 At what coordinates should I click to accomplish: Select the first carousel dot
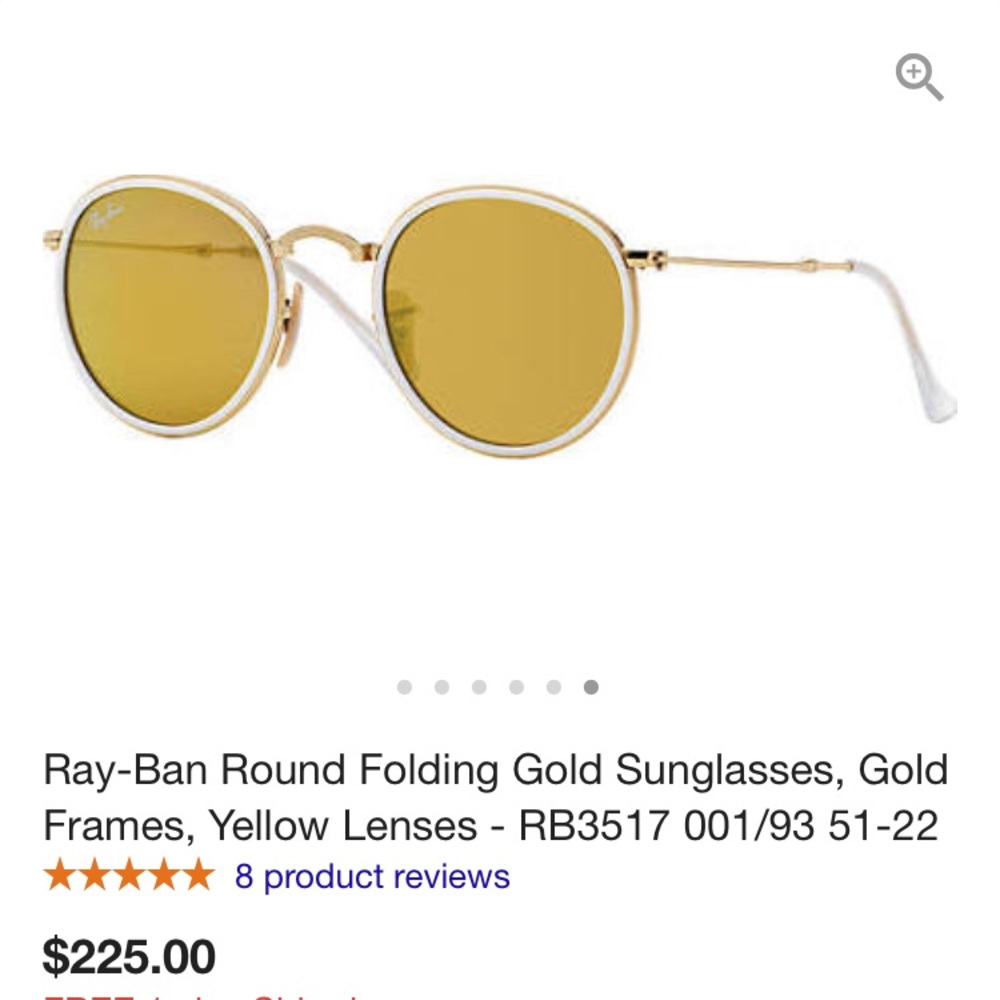point(405,686)
